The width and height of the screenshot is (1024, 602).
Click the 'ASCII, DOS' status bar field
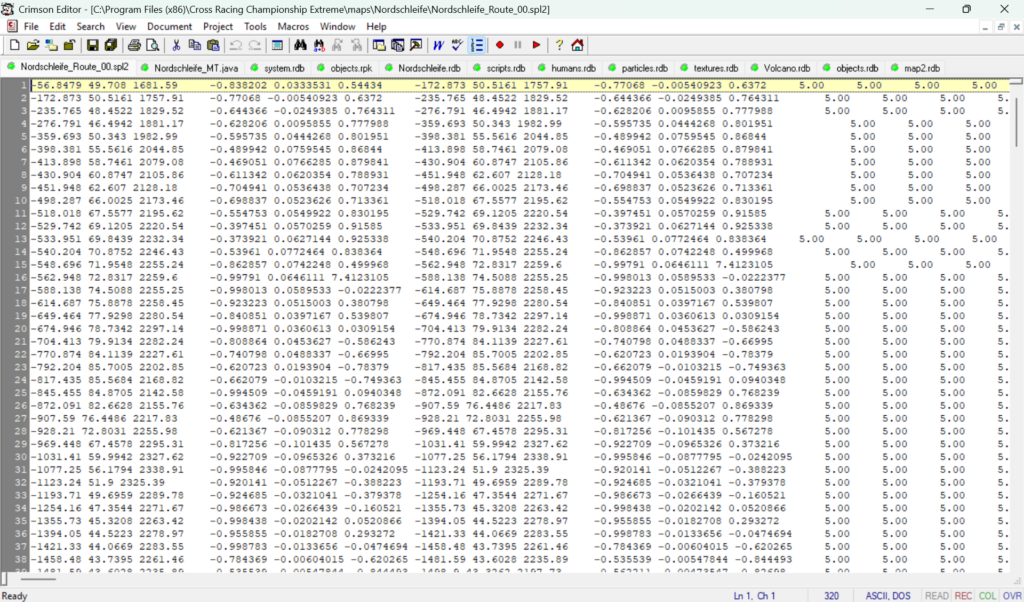point(888,595)
